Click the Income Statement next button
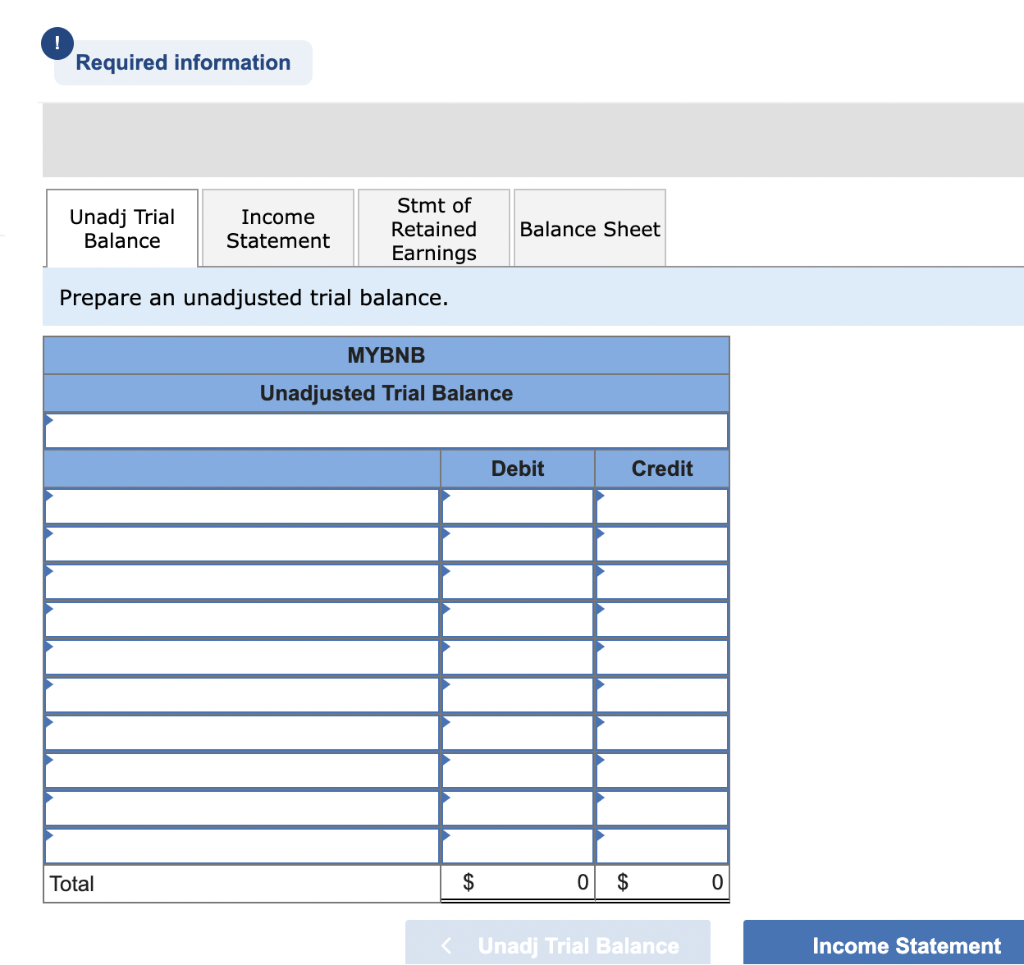The height and width of the screenshot is (965, 1024). click(x=884, y=943)
